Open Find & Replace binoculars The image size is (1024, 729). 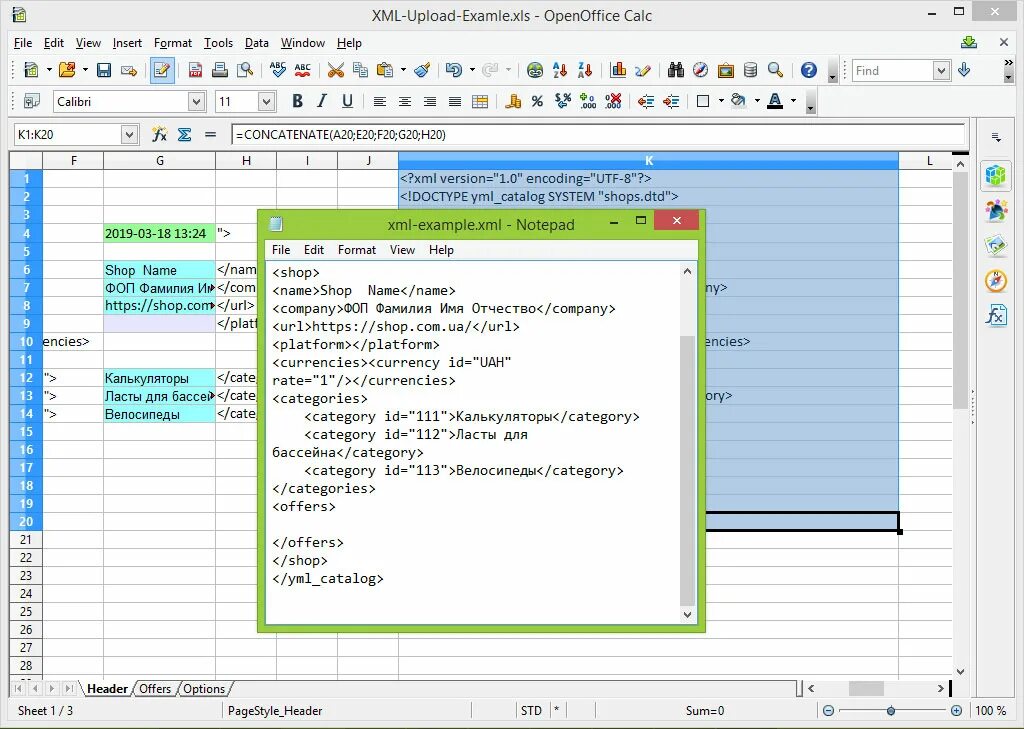click(x=675, y=70)
